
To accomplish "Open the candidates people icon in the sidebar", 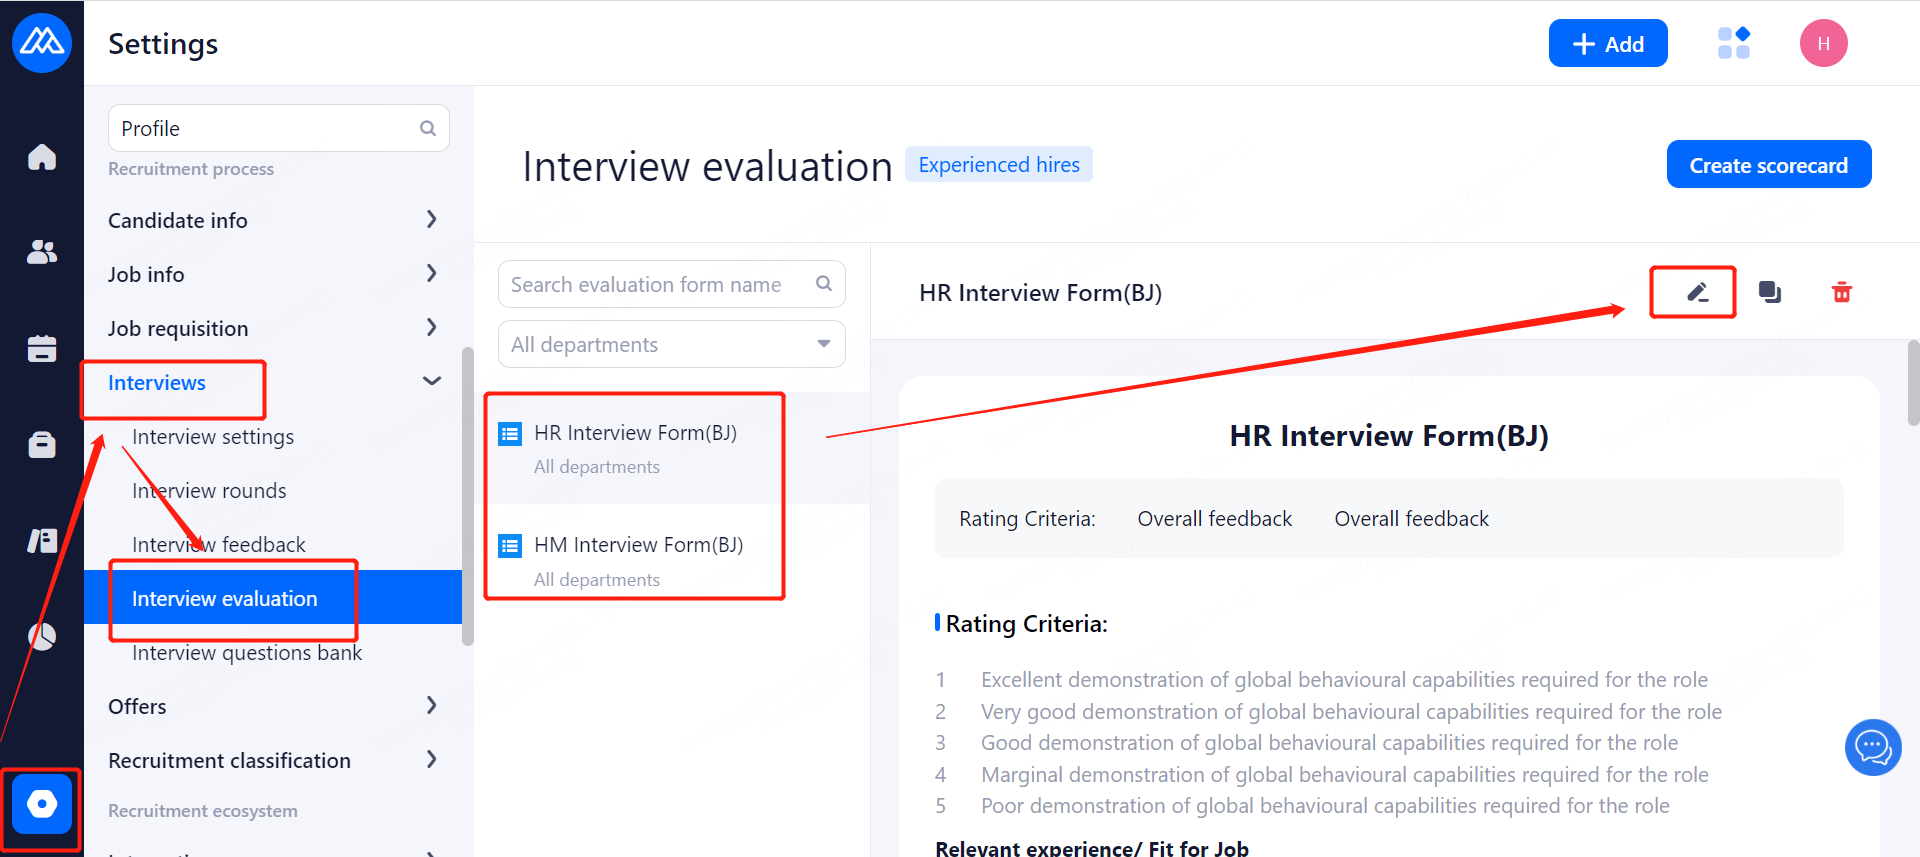I will pyautogui.click(x=42, y=252).
